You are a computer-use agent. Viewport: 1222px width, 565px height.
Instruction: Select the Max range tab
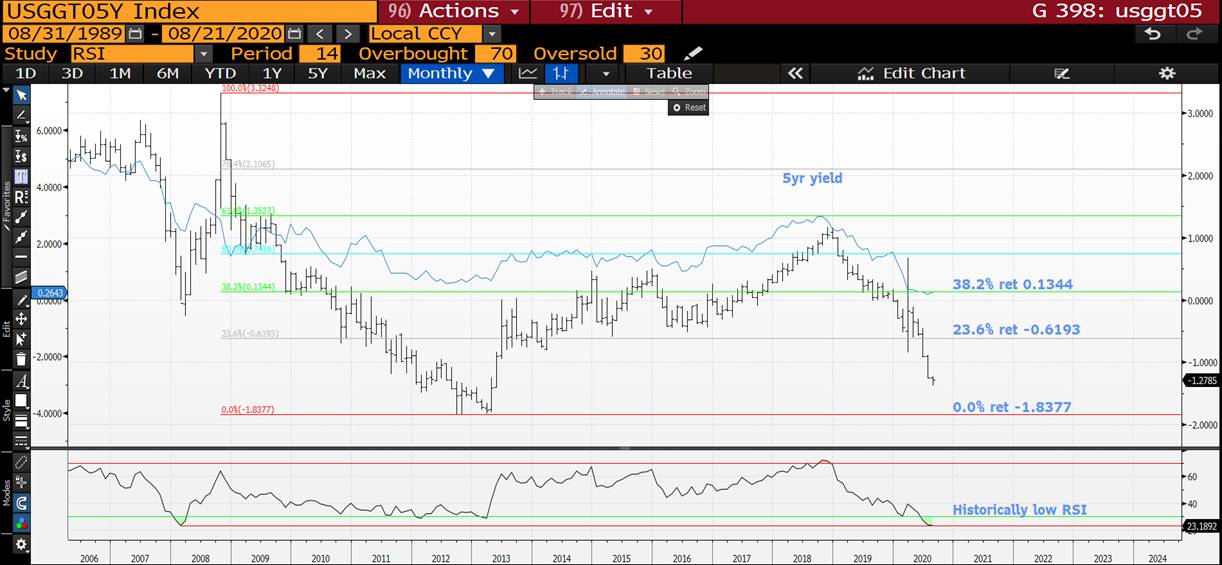pyautogui.click(x=370, y=73)
